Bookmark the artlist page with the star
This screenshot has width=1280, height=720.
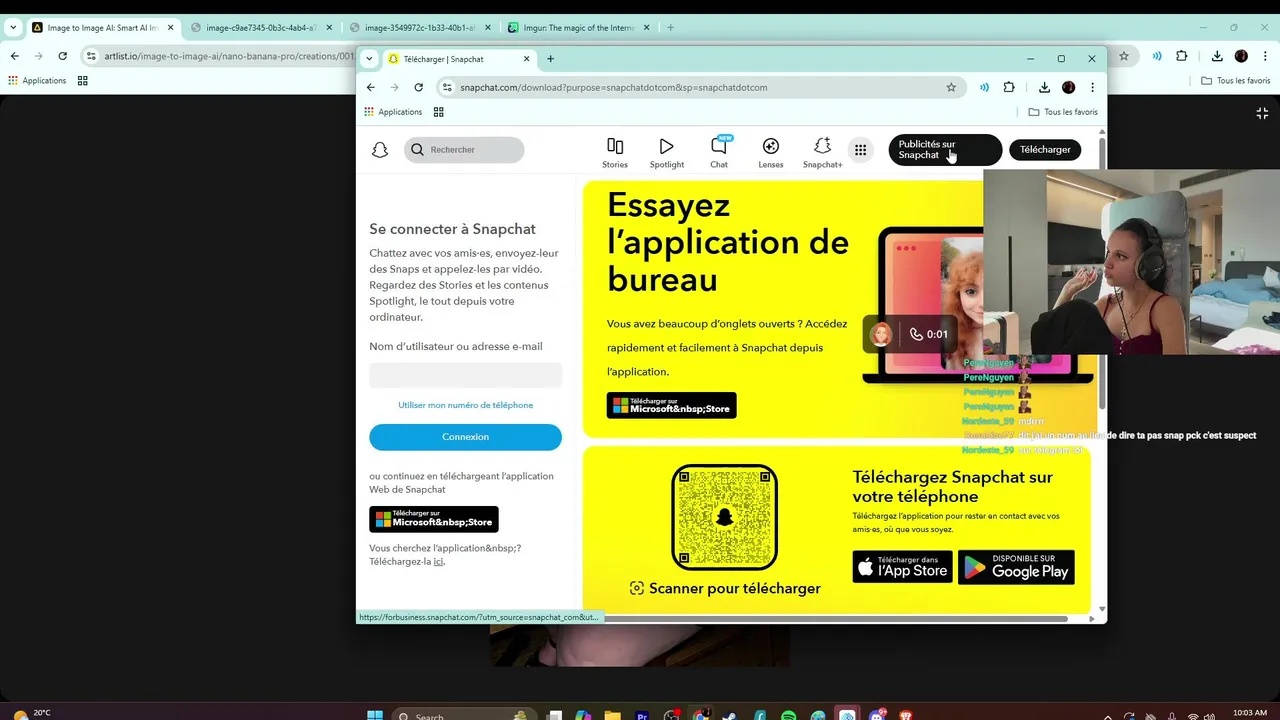[x=1124, y=56]
